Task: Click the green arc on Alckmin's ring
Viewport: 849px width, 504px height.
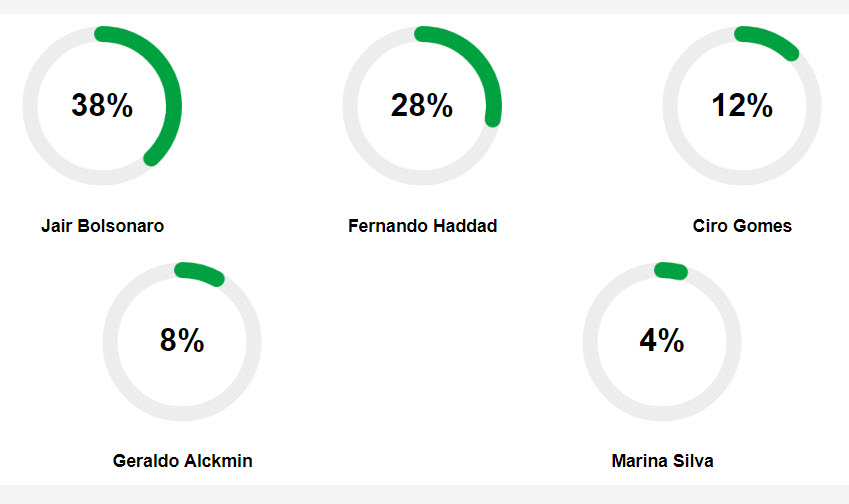Action: [x=200, y=272]
